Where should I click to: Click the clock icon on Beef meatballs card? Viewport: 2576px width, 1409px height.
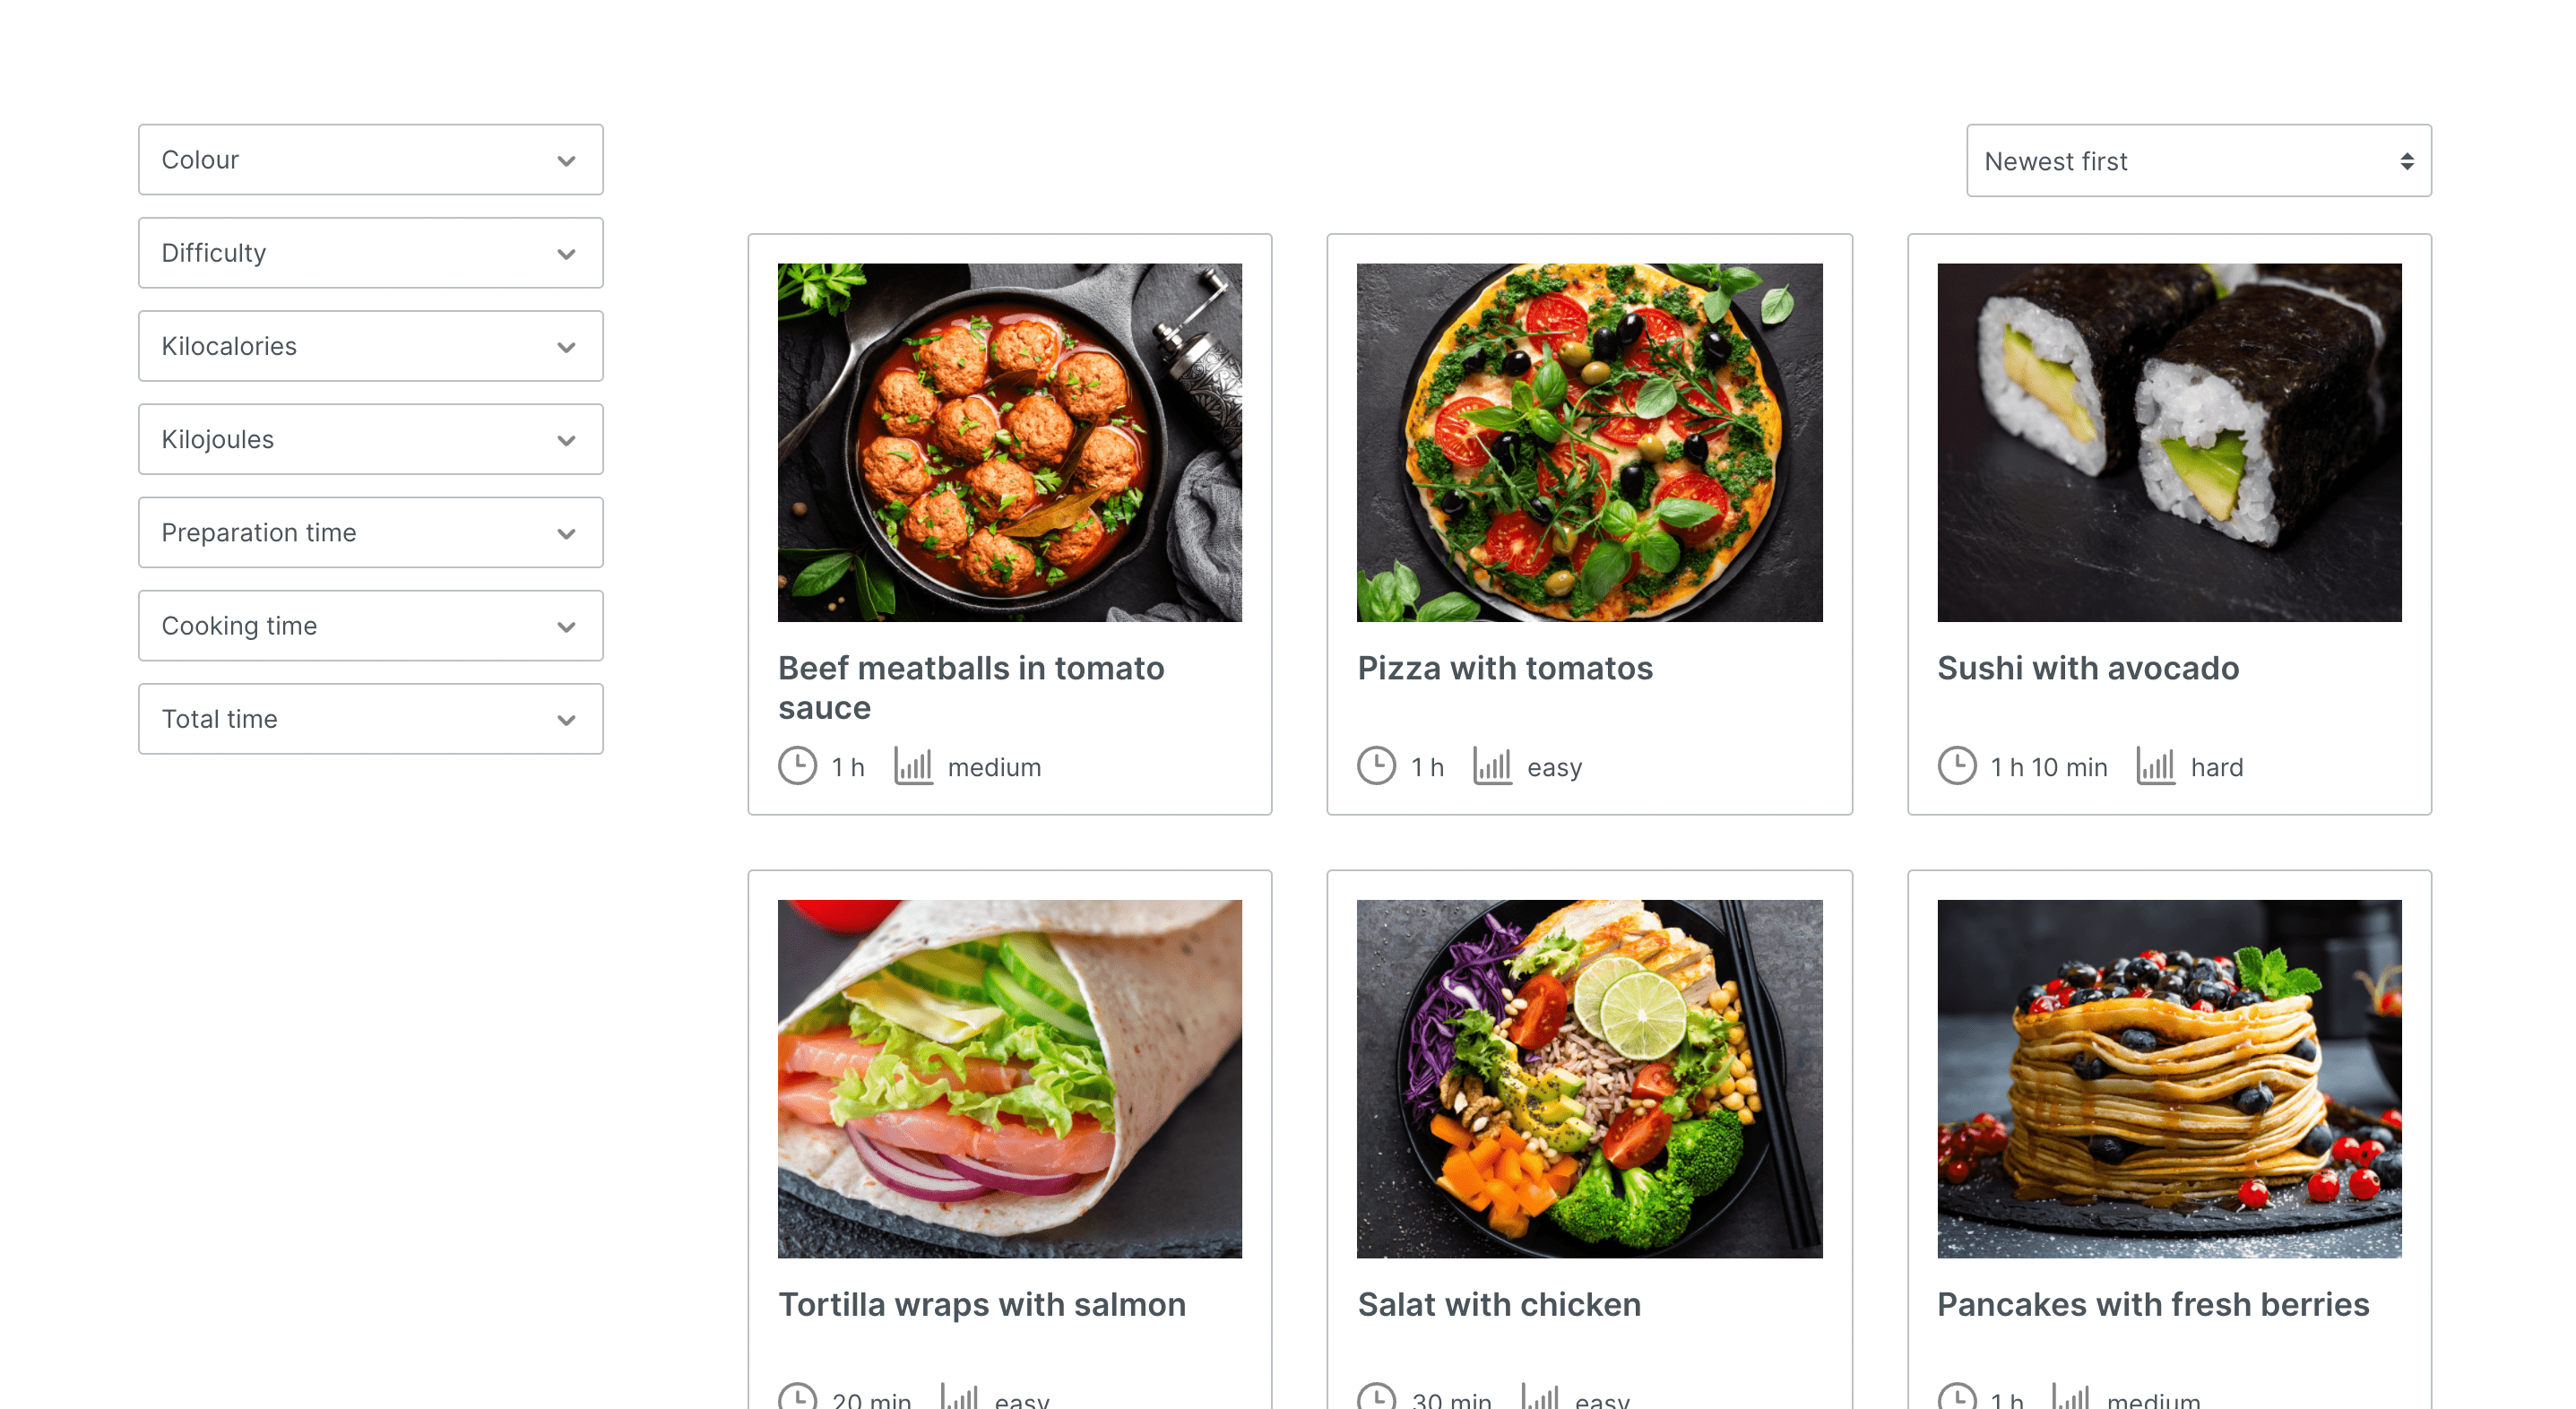pyautogui.click(x=797, y=766)
